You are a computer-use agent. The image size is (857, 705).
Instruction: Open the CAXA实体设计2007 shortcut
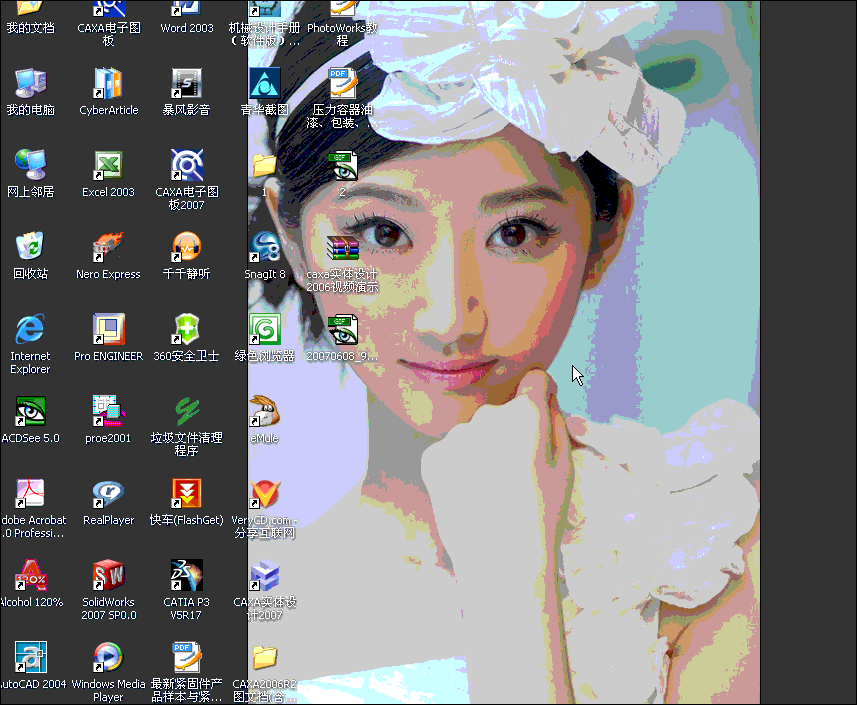coord(265,575)
